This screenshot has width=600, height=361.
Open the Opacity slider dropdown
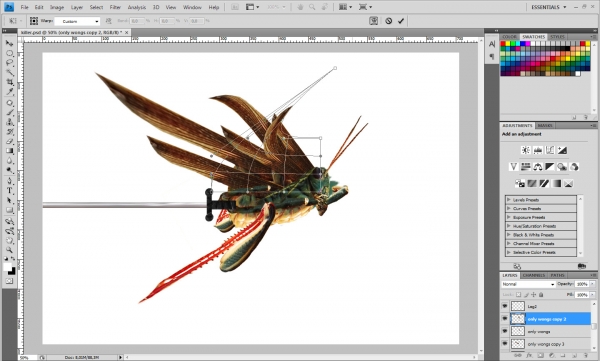[592, 284]
